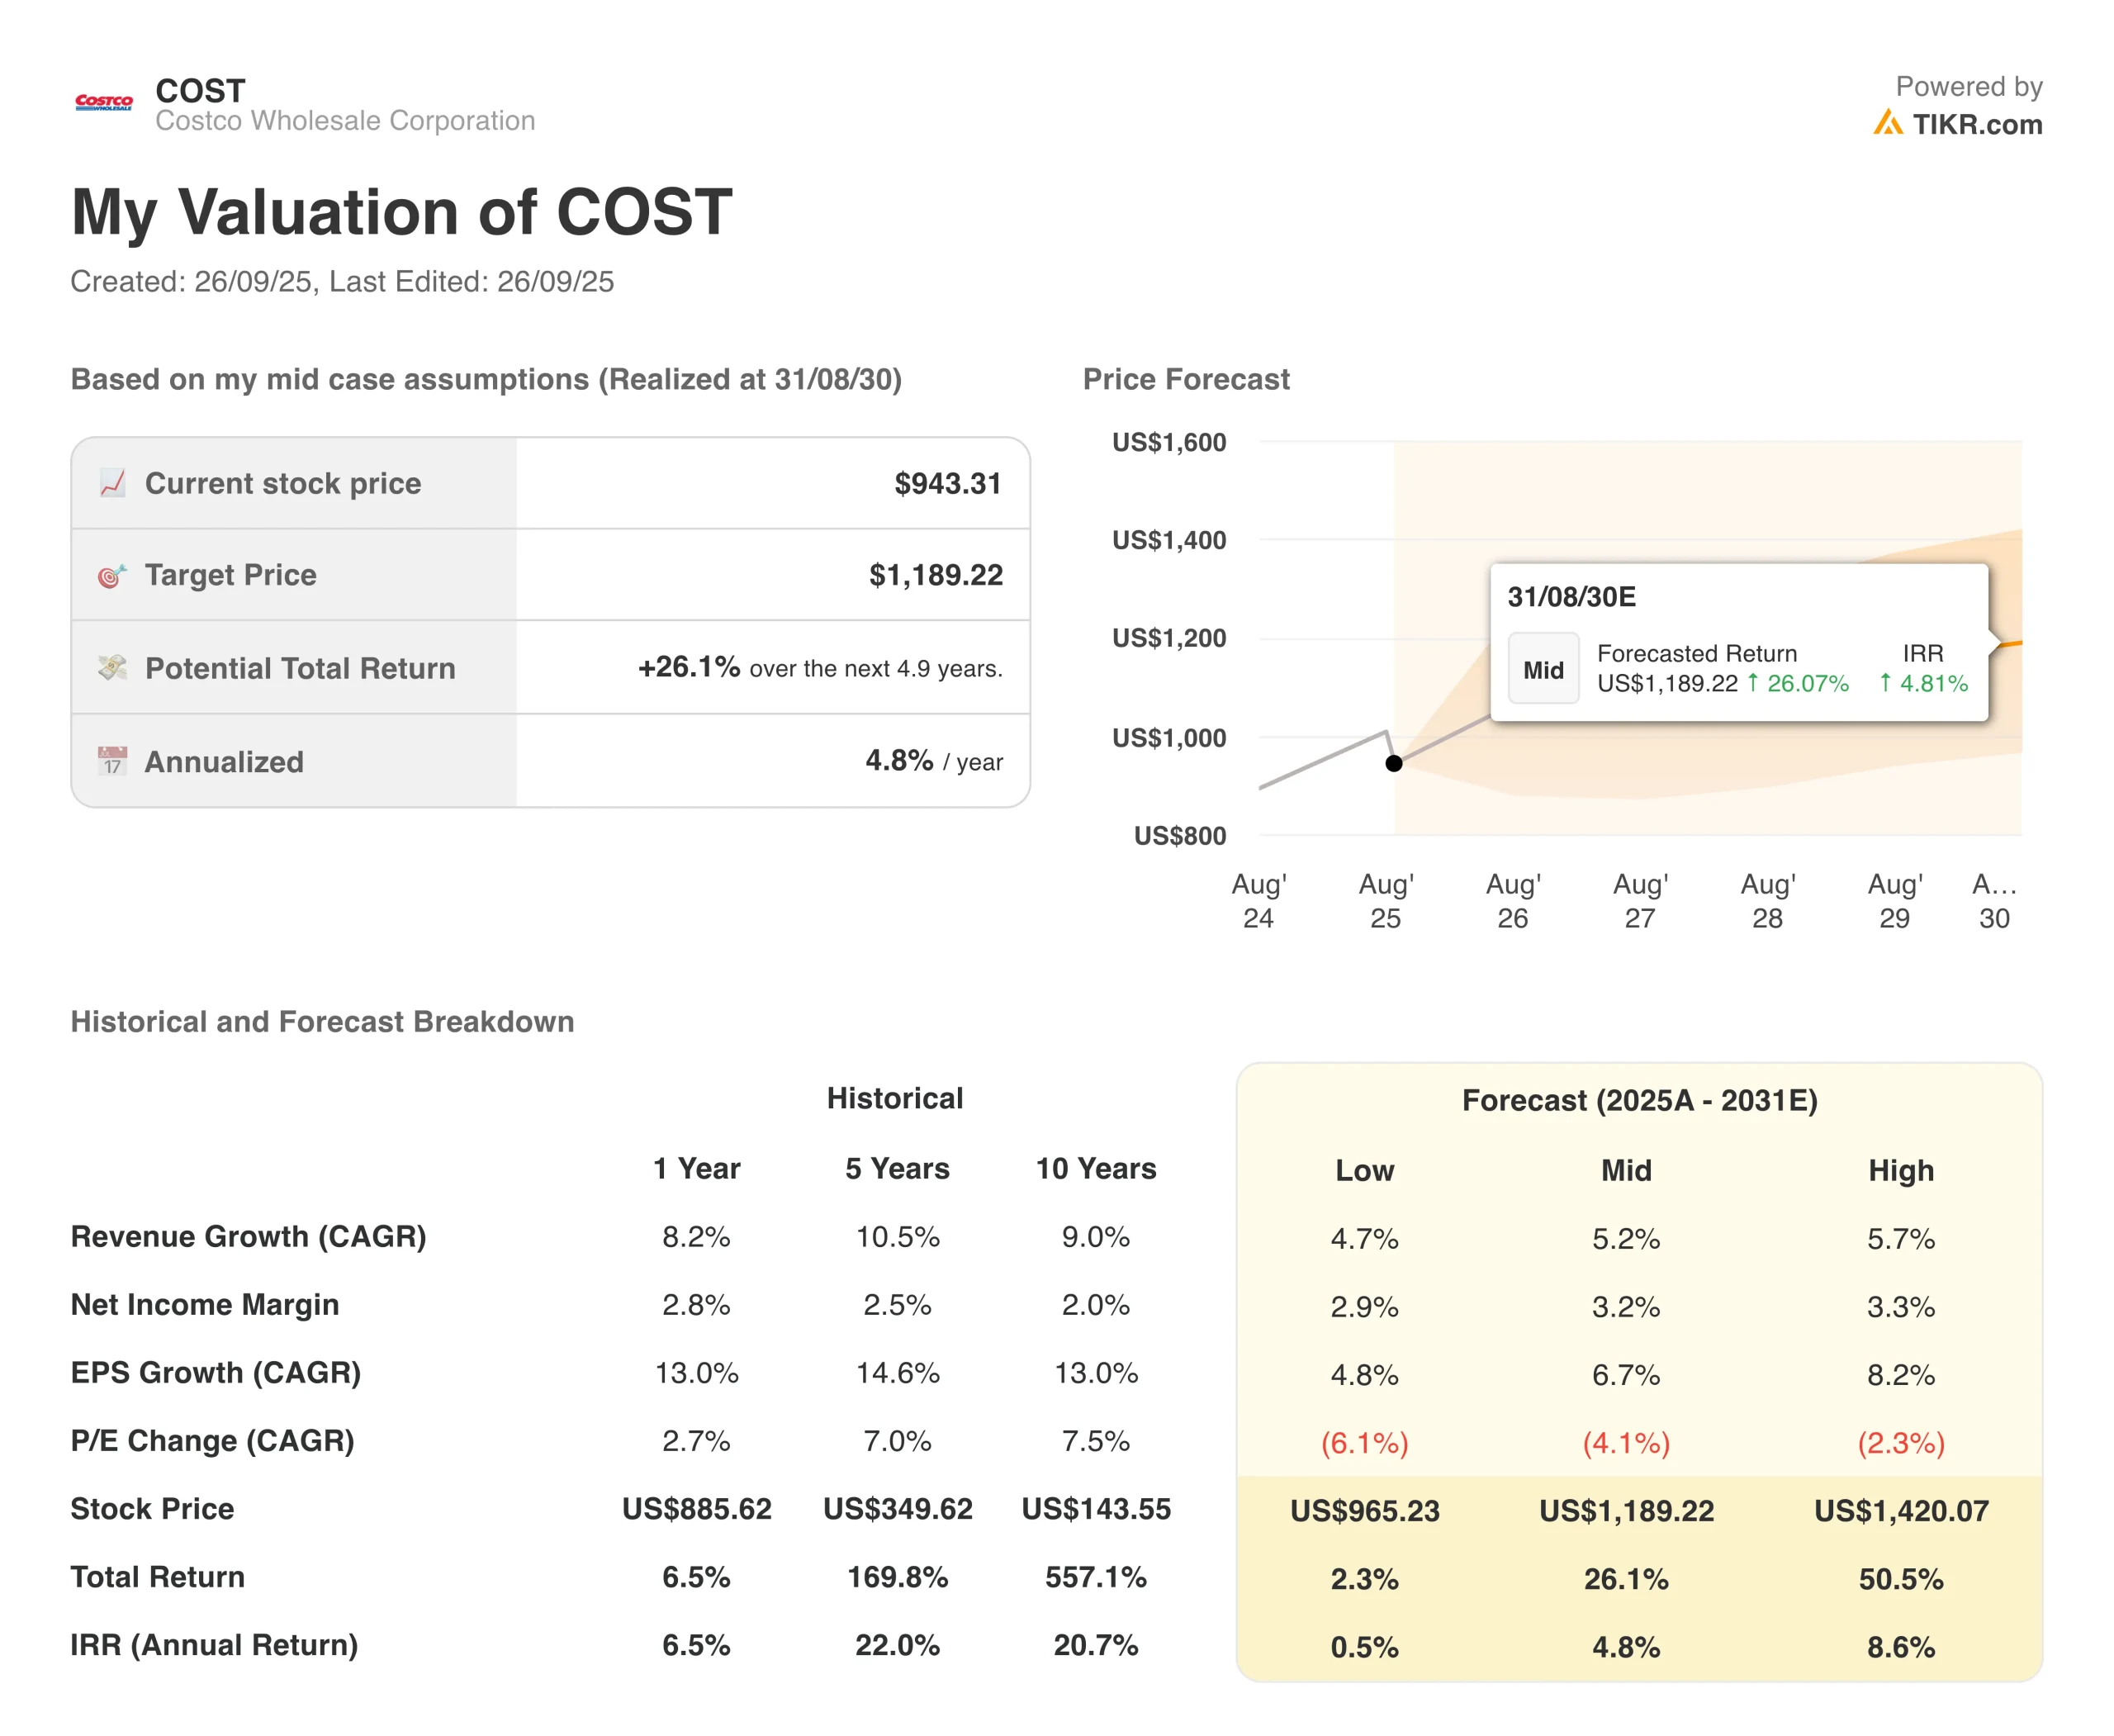Image resolution: width=2114 pixels, height=1736 pixels.
Task: Click the calendar icon beside Annualized
Action: point(112,761)
